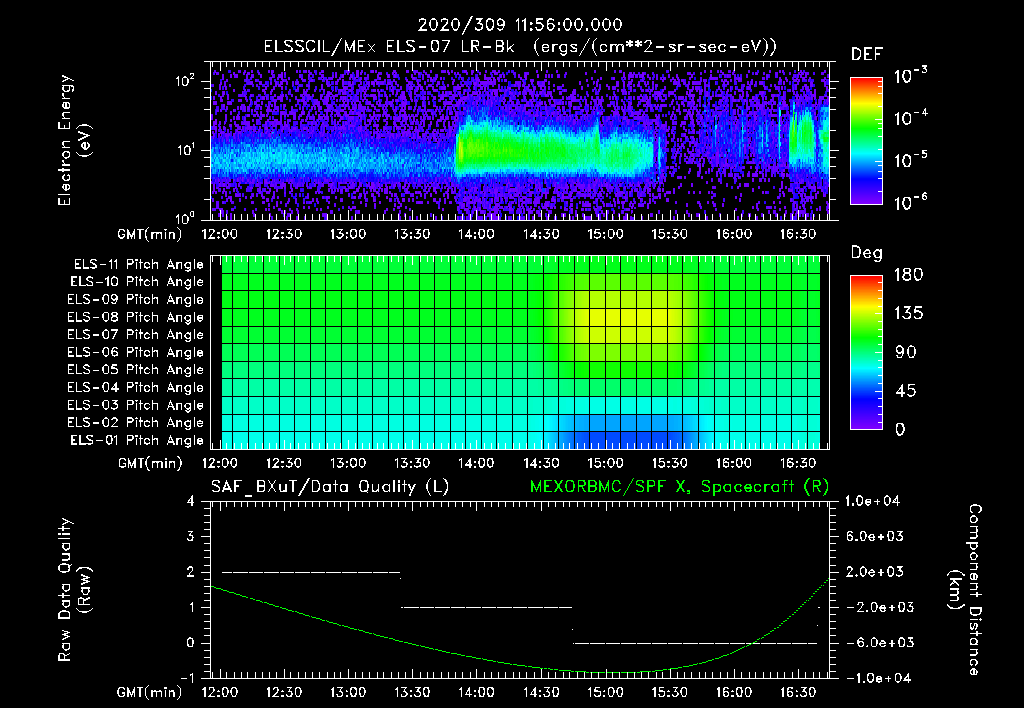Viewport: 1024px width, 708px height.
Task: Select the ELS-05 Pitch Angle row label
Action: coord(136,370)
